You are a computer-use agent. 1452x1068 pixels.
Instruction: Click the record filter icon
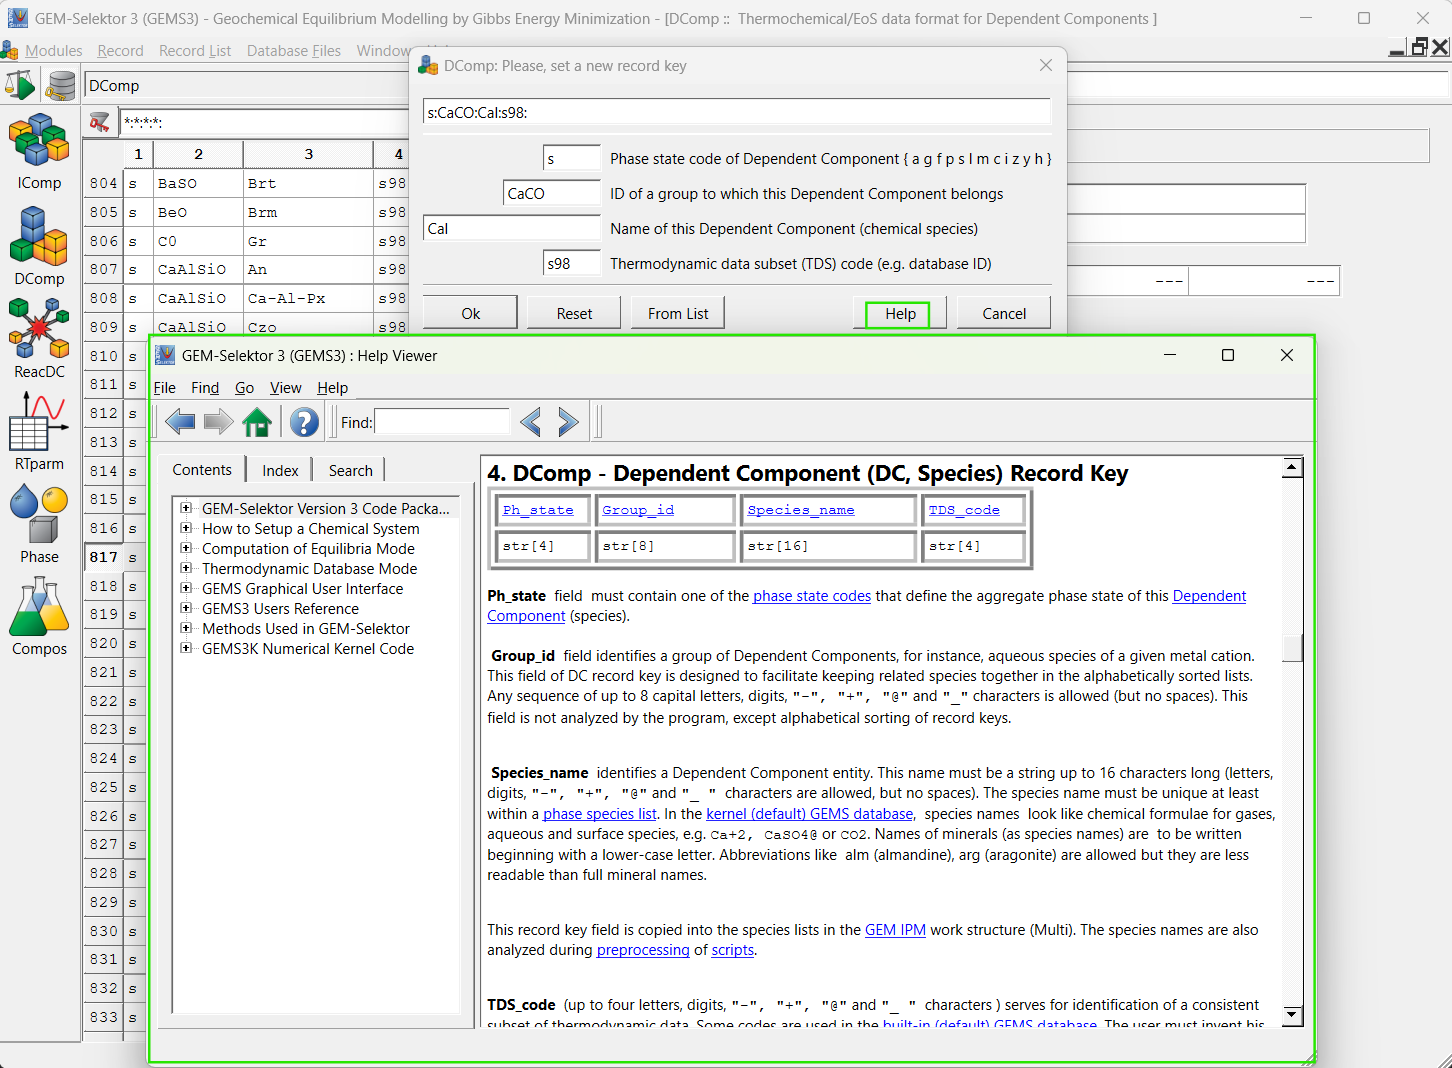[x=100, y=122]
